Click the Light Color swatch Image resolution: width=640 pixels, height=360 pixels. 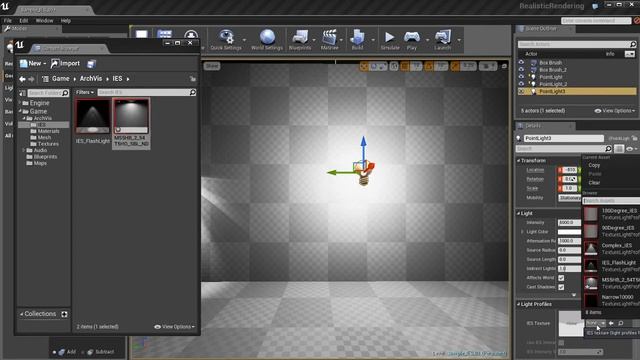tap(569, 232)
